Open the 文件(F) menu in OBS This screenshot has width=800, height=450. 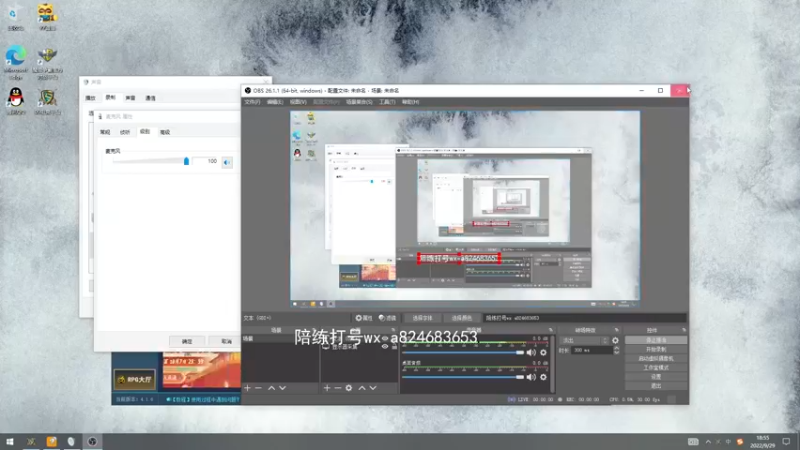[x=252, y=102]
